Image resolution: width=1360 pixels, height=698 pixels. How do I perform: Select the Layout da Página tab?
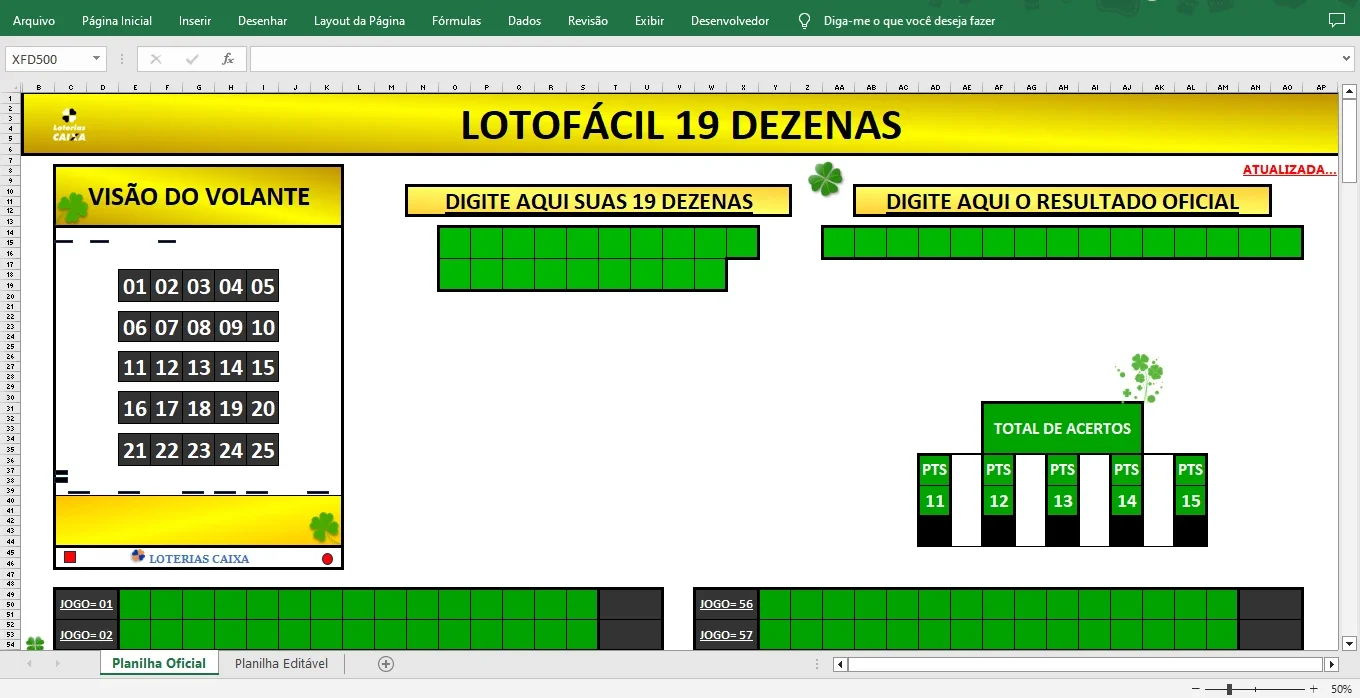(x=359, y=20)
